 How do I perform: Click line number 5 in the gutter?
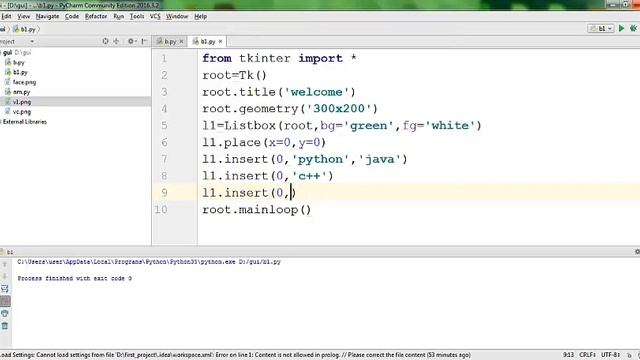pos(164,125)
